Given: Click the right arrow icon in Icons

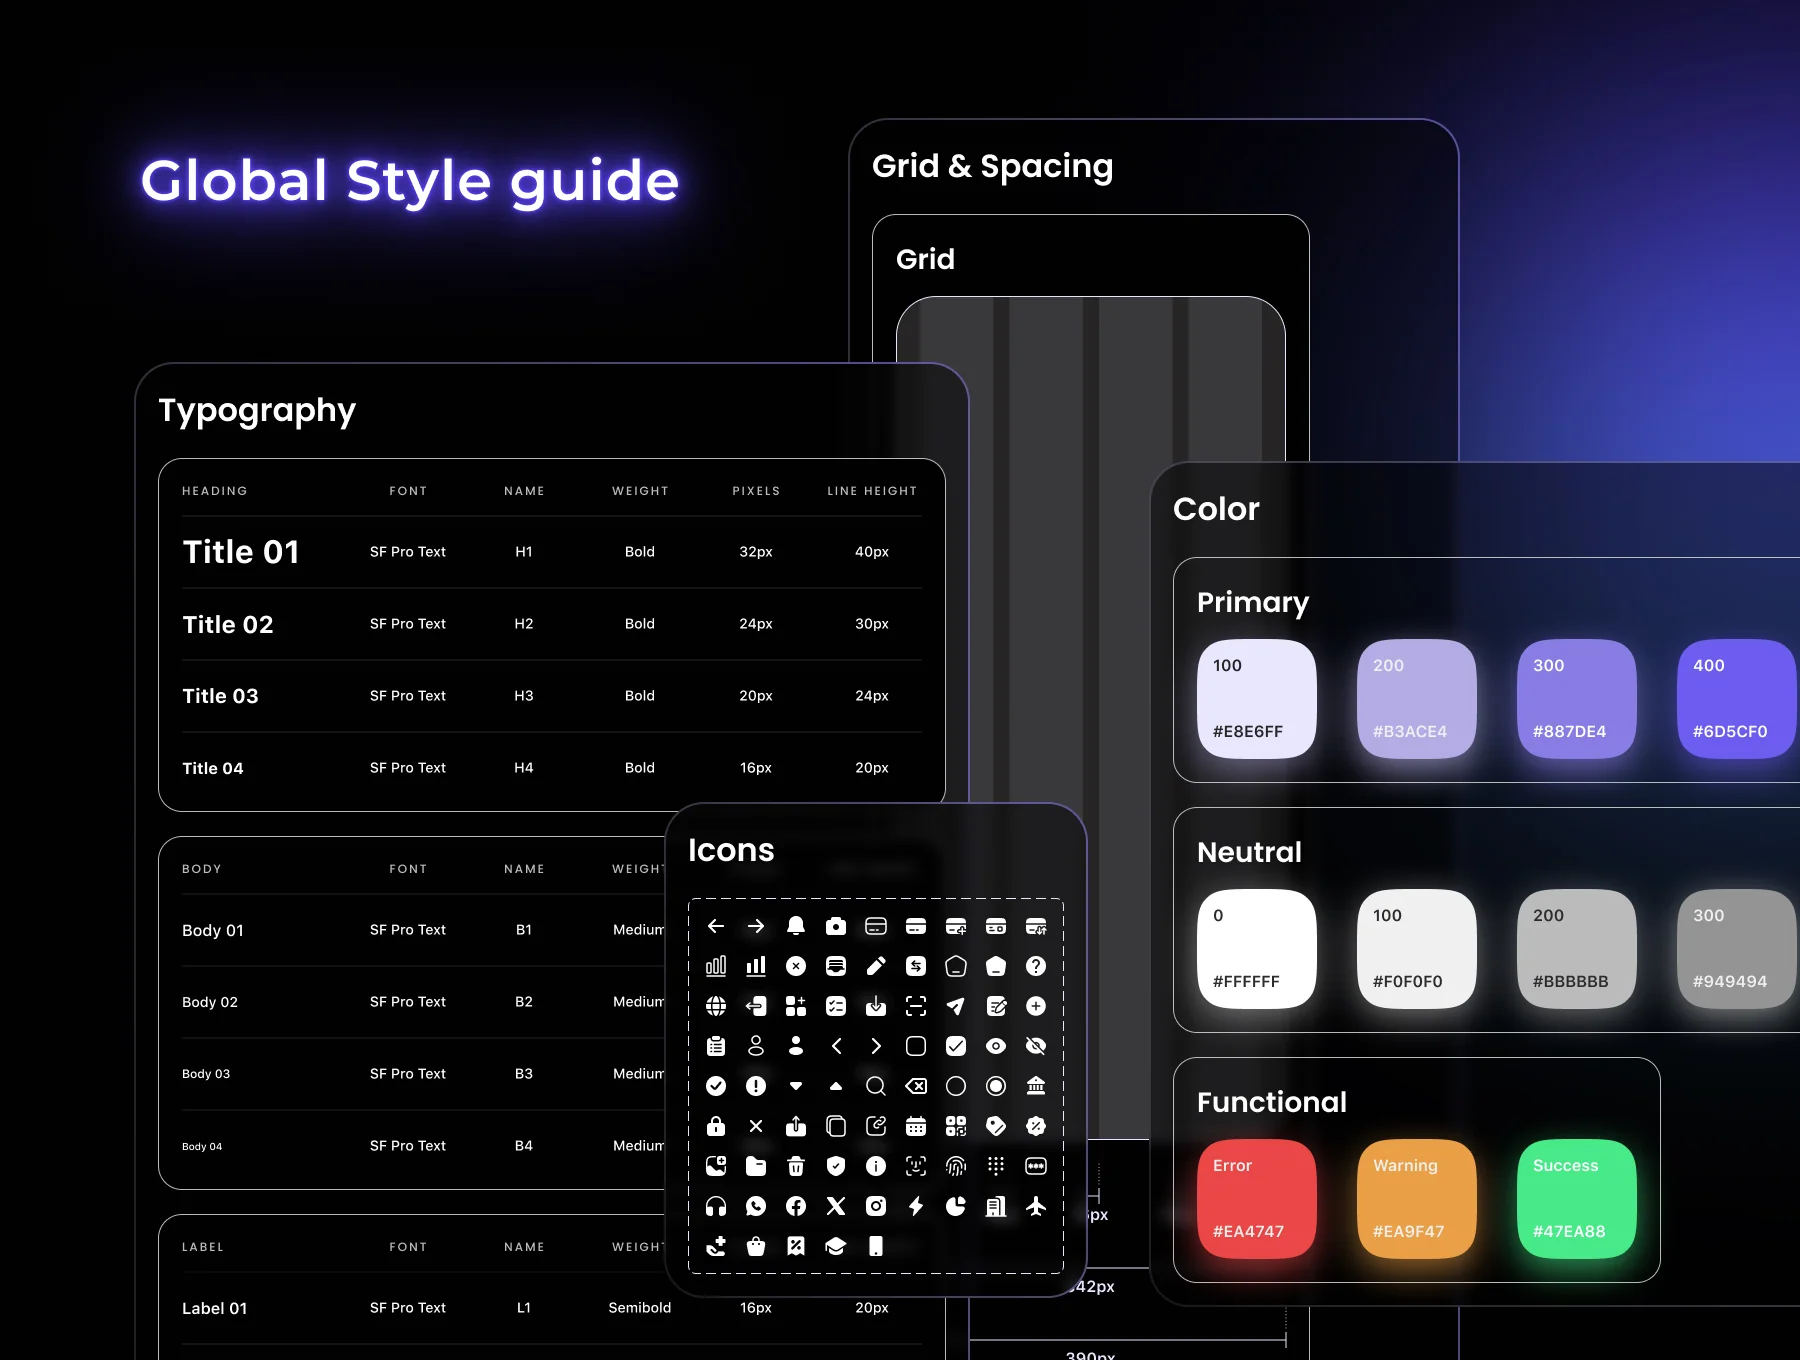Looking at the screenshot, I should [x=756, y=926].
